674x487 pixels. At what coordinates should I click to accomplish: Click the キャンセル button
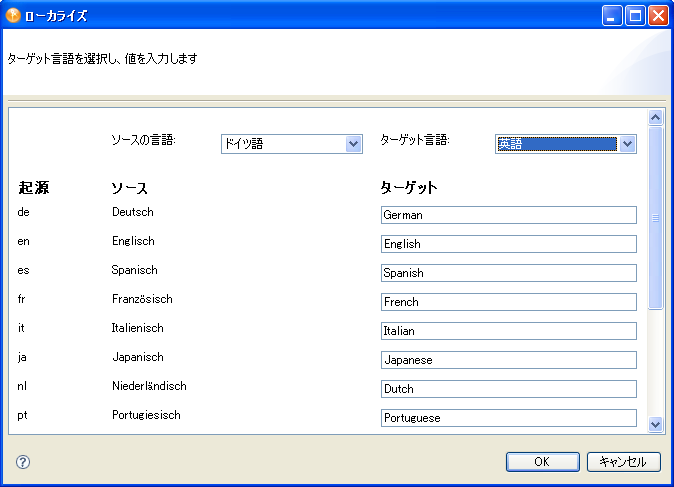[x=623, y=462]
